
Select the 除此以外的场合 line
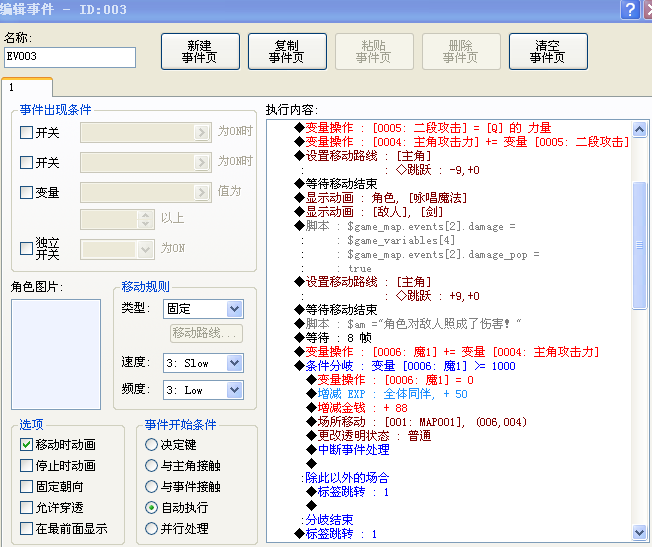(345, 478)
